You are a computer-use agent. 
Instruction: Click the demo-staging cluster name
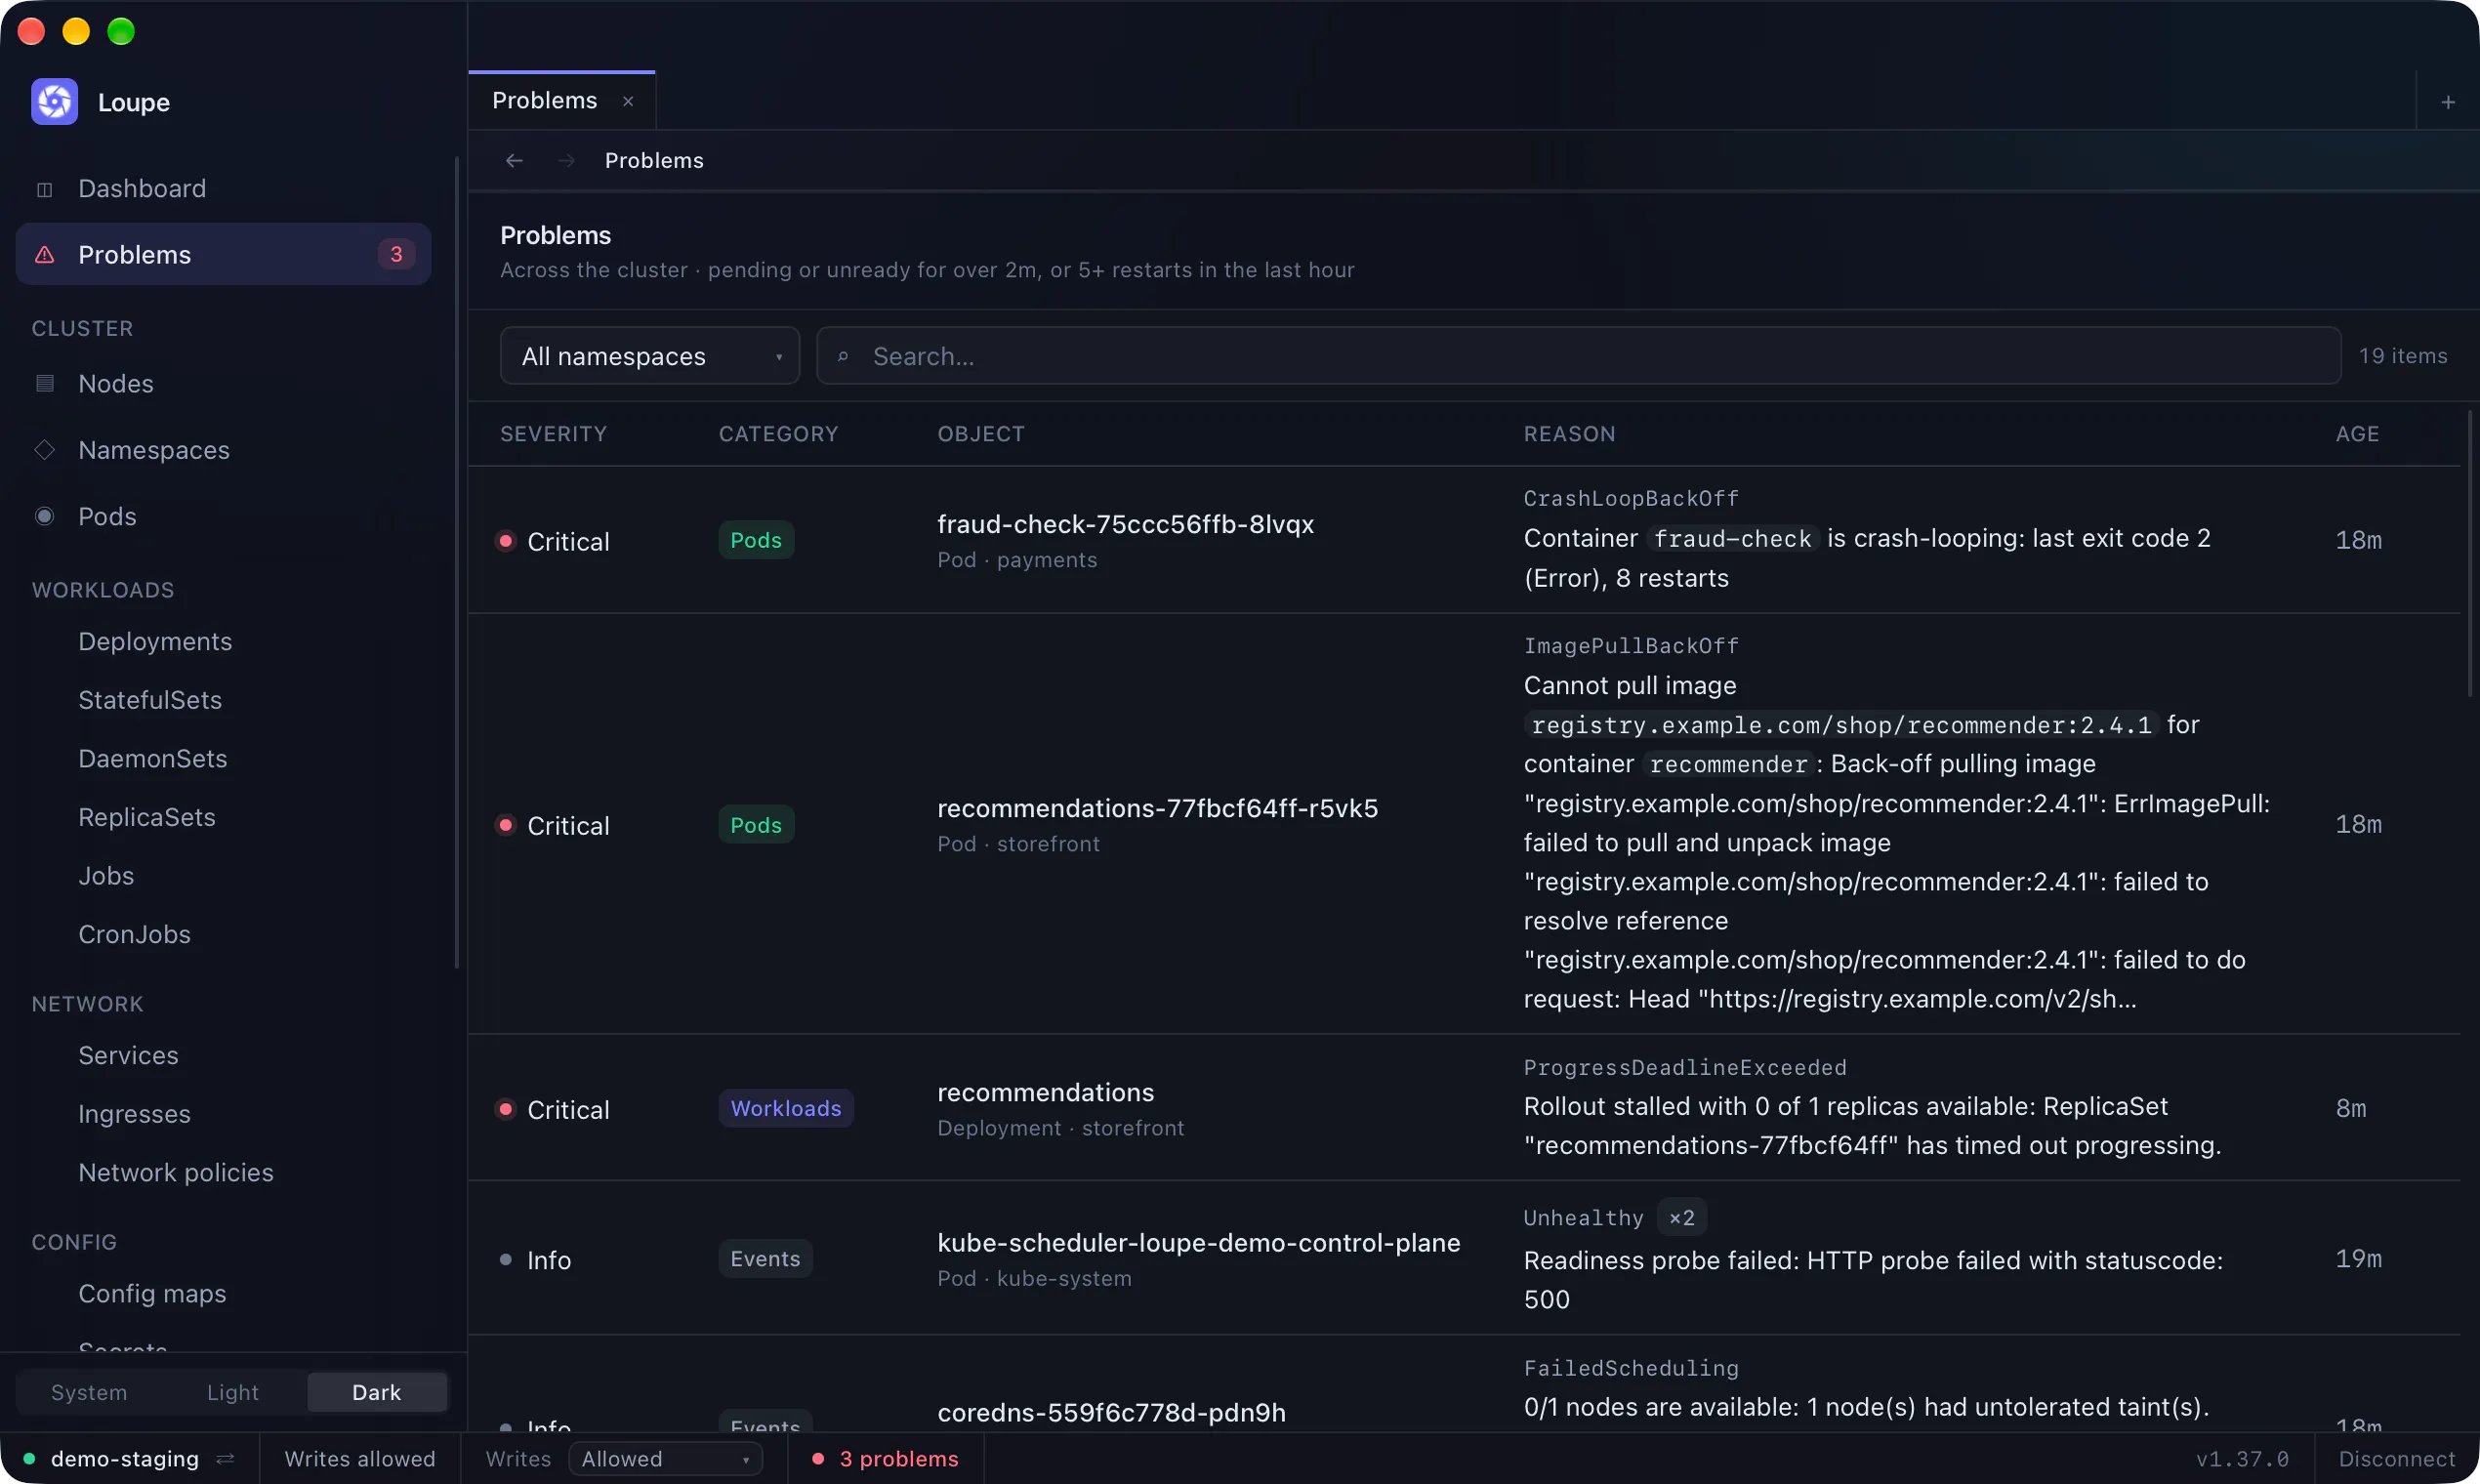tap(125, 1459)
